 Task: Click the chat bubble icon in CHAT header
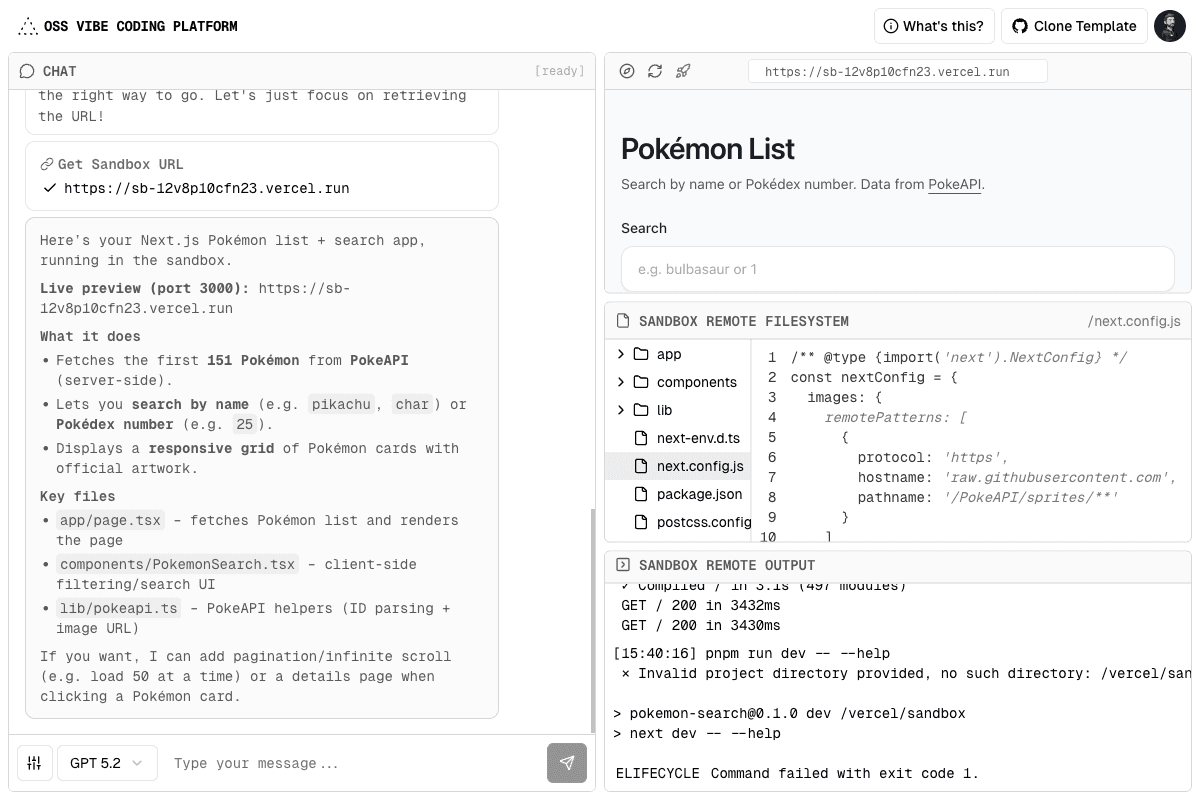pos(27,71)
